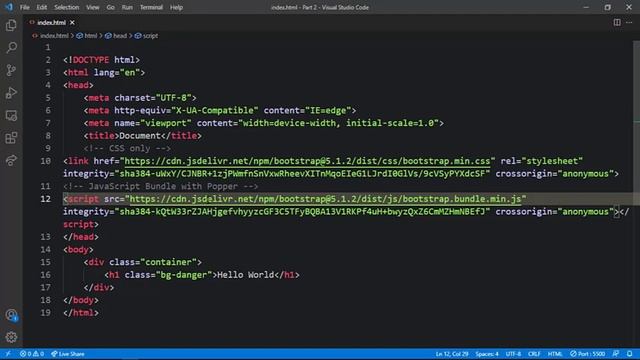Click the "UTF-8" charset value

coord(173,98)
